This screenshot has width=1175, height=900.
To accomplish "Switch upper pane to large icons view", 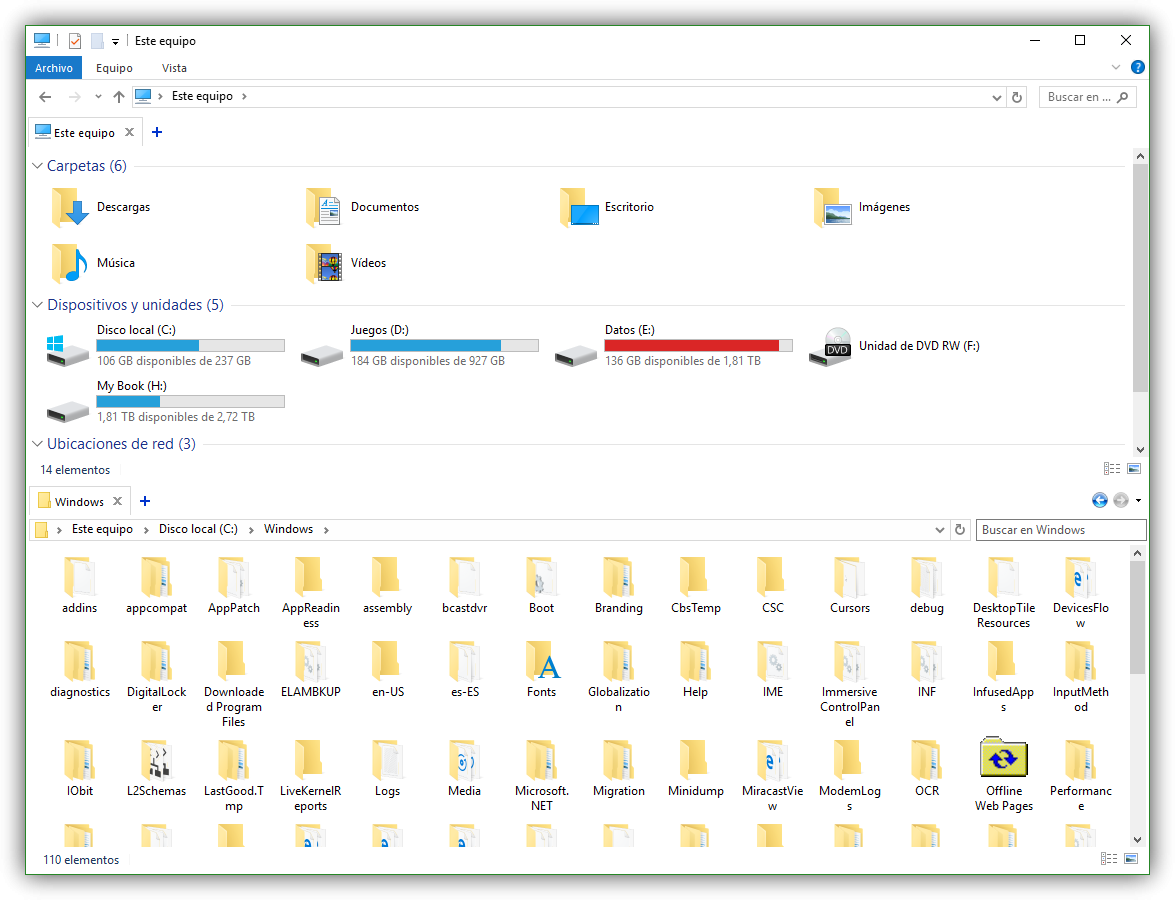I will (1134, 469).
